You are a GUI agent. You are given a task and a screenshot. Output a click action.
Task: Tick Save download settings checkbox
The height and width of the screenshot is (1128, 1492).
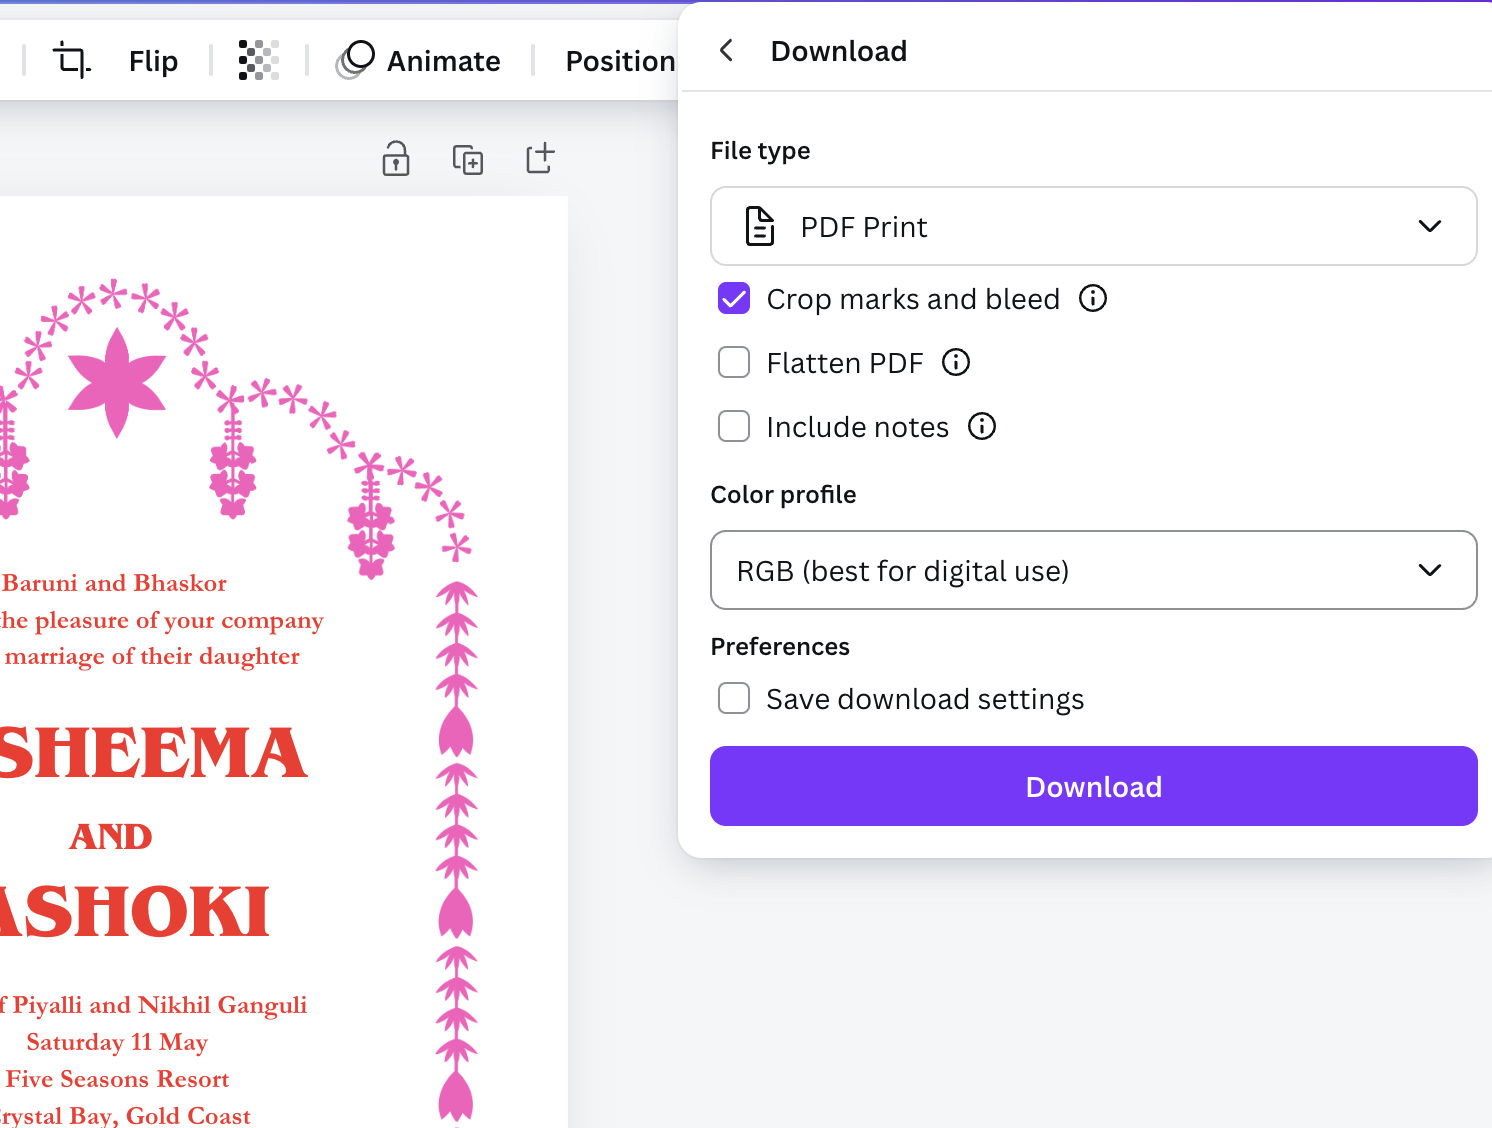coord(734,698)
